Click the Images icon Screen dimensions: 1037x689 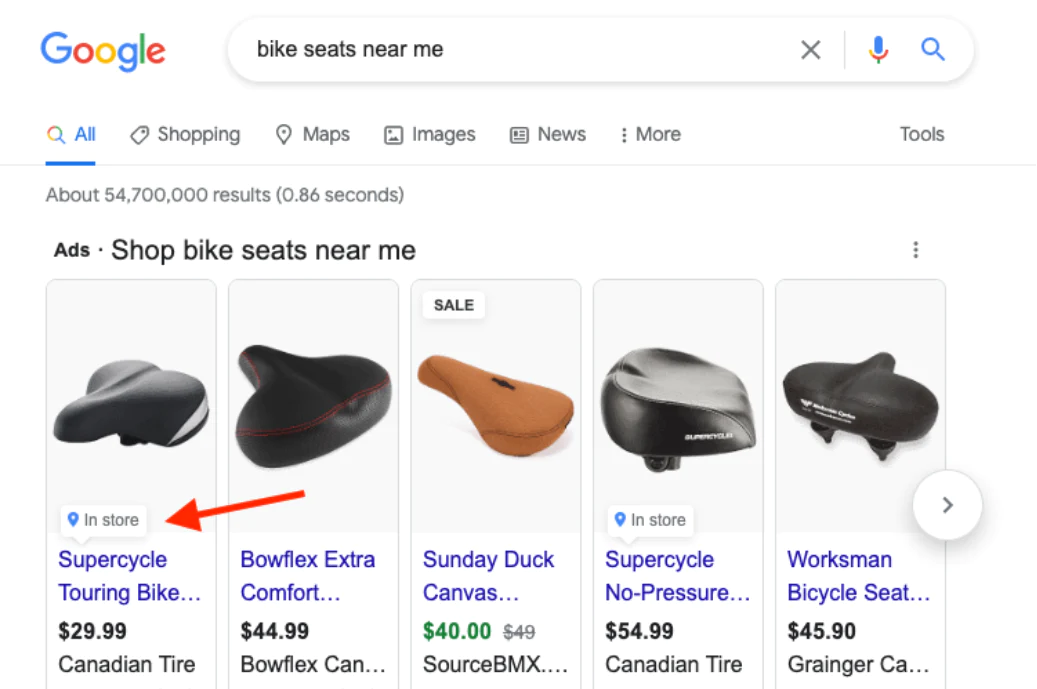point(394,134)
